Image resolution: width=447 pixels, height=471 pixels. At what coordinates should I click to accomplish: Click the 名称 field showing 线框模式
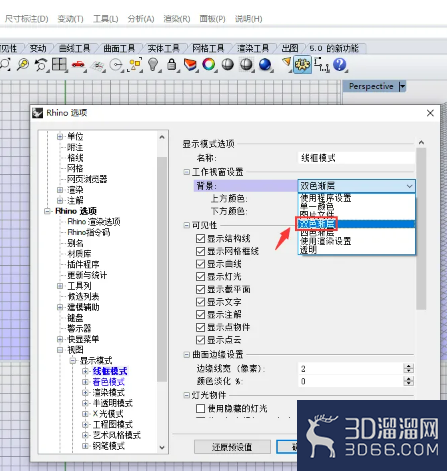click(356, 158)
